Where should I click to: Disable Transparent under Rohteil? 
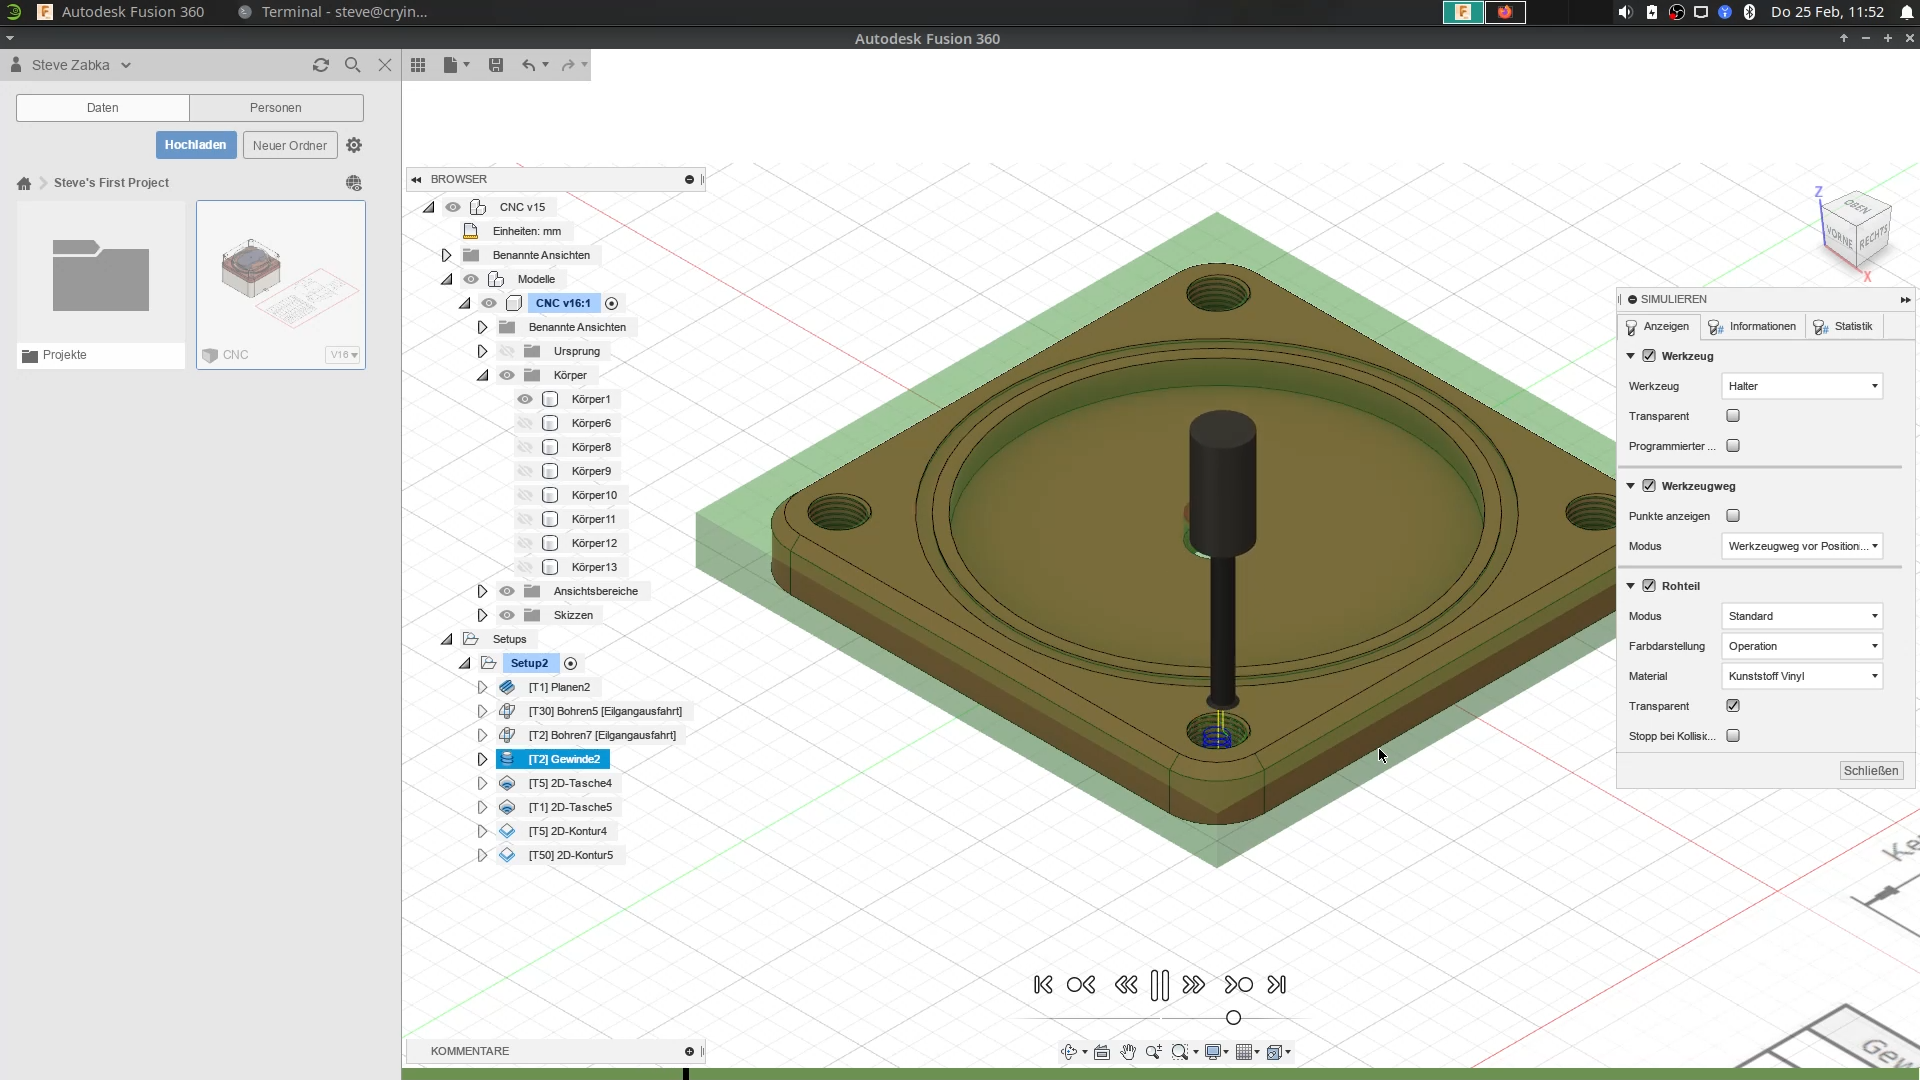(x=1733, y=705)
